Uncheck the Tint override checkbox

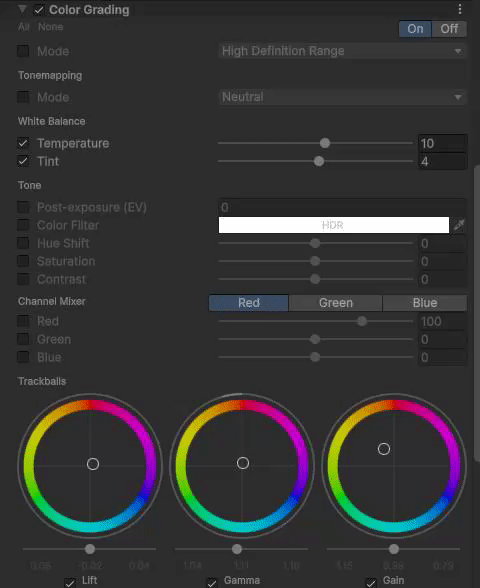click(23, 161)
